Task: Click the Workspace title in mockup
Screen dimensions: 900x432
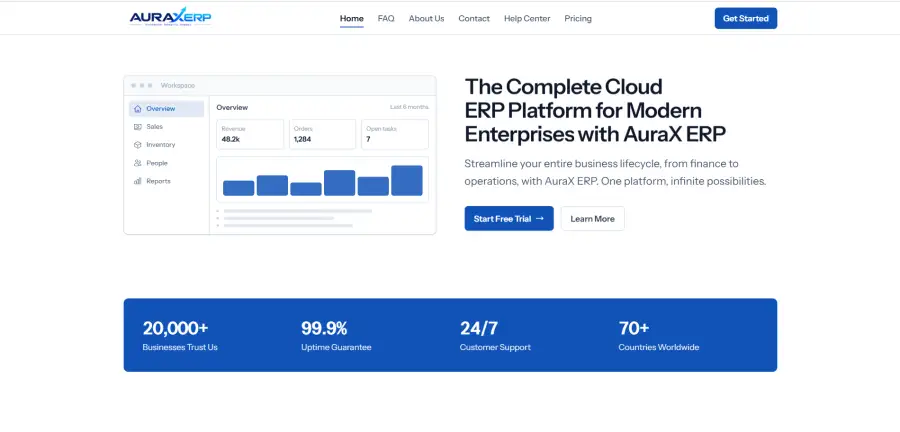Action: pyautogui.click(x=178, y=85)
